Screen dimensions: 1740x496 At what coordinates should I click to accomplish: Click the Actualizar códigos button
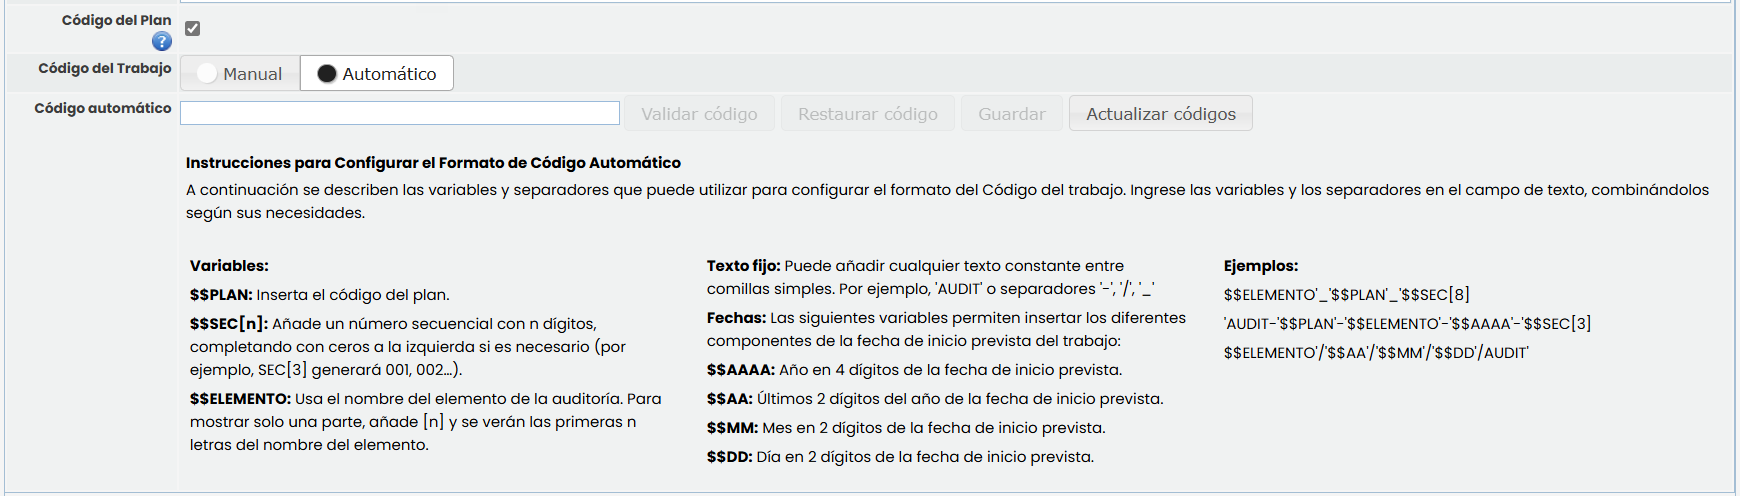click(1160, 114)
